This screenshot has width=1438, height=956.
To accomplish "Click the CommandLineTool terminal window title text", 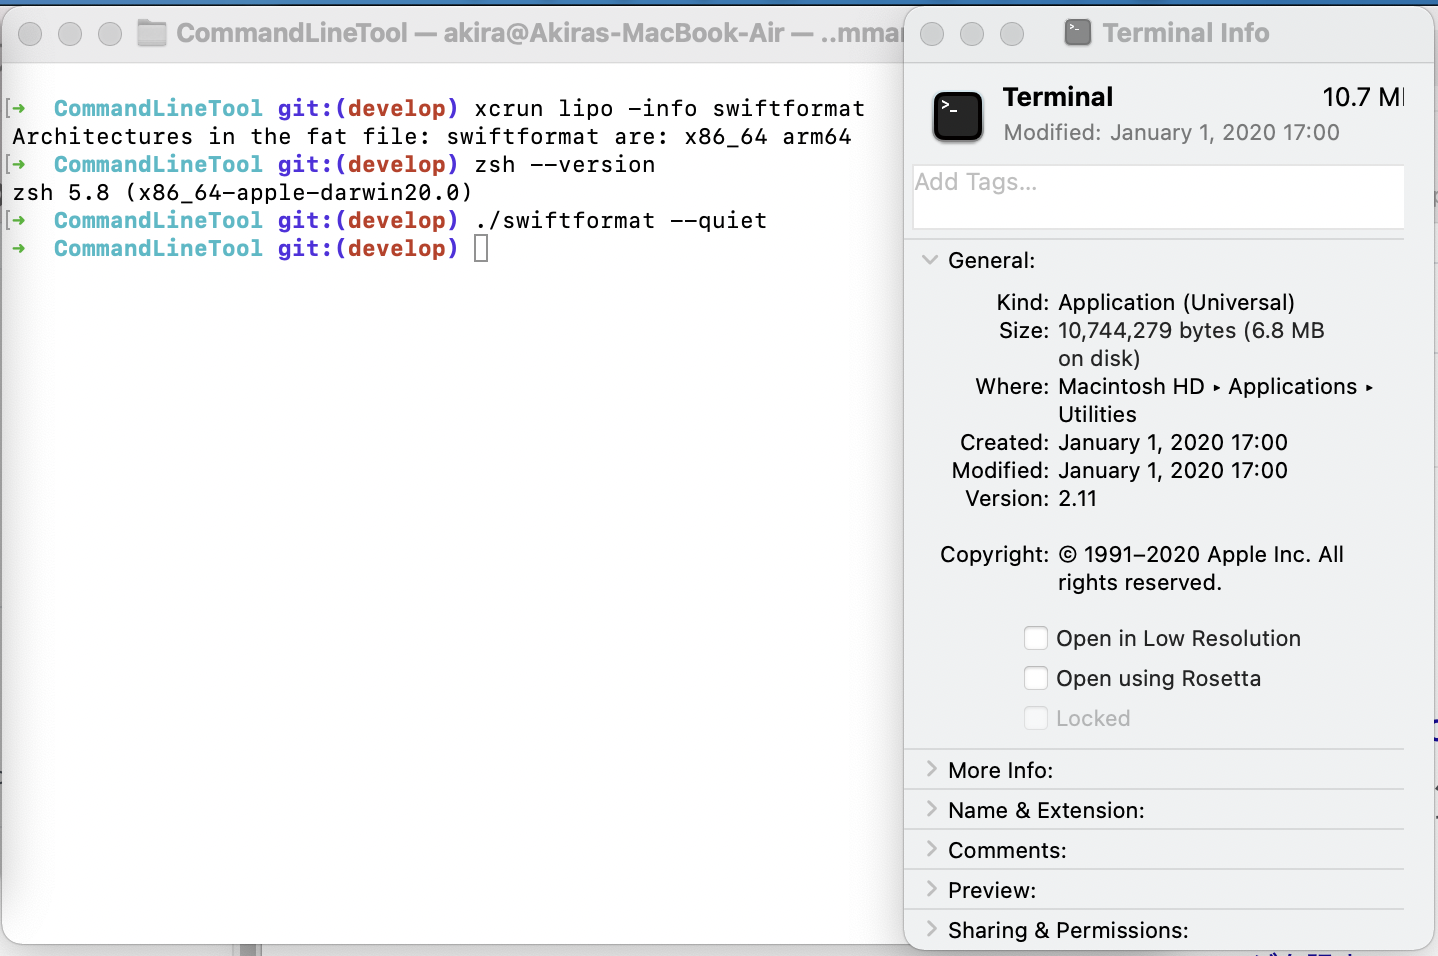I will (539, 33).
